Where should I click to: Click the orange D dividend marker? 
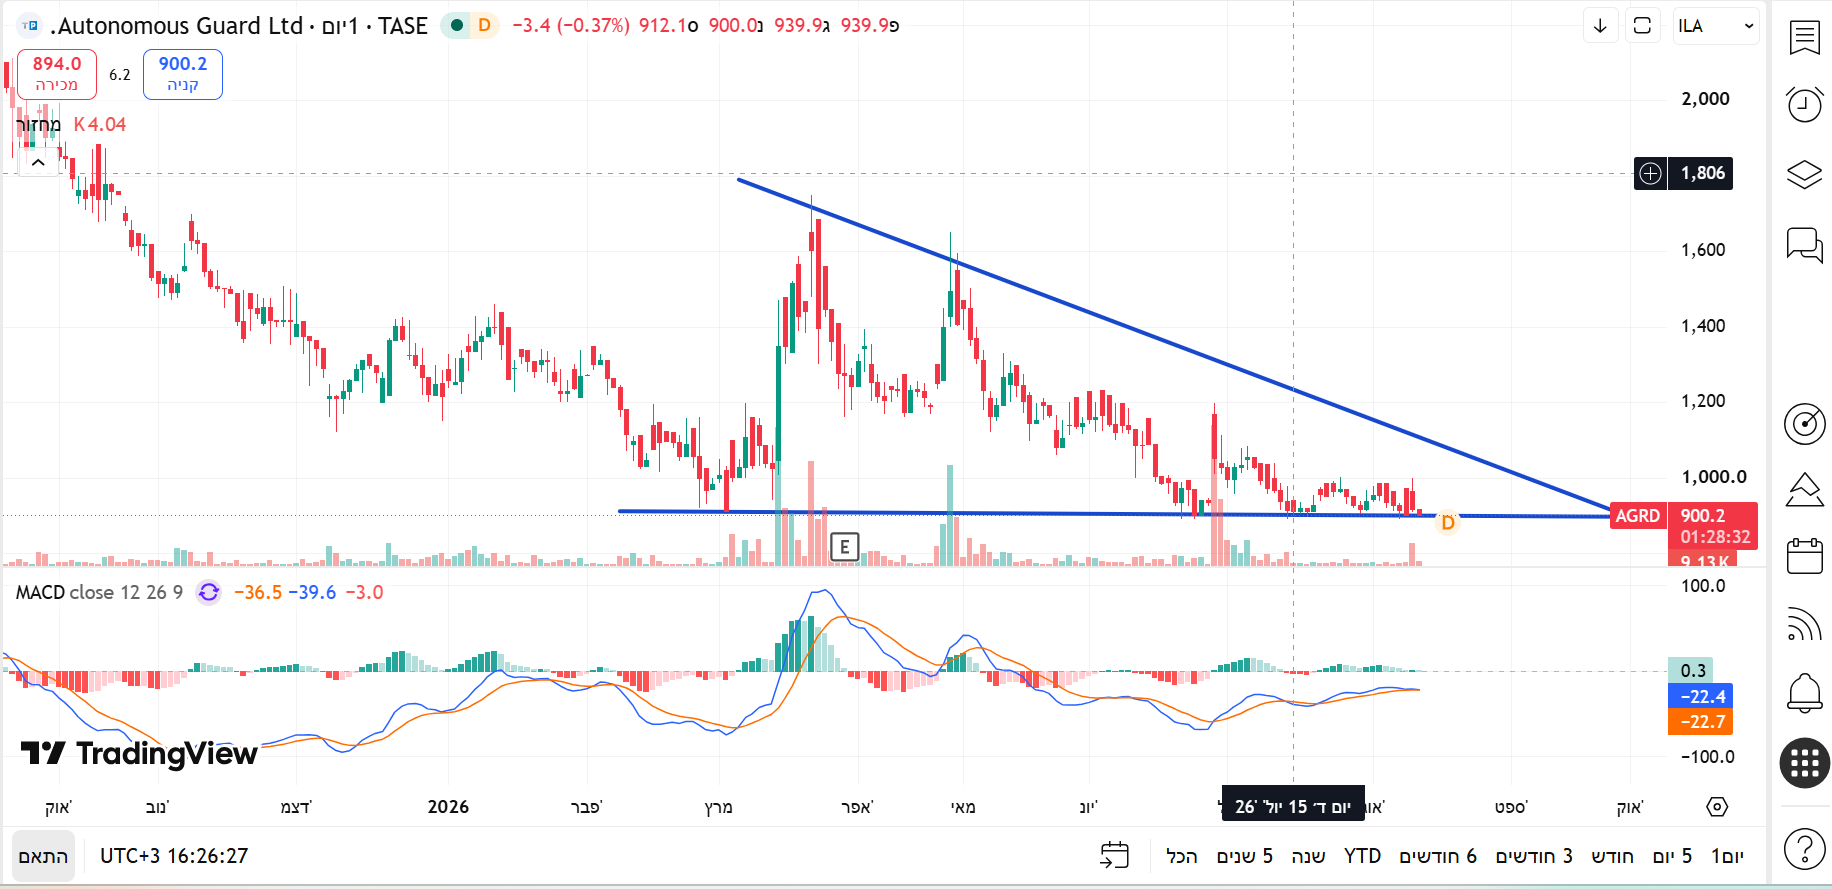point(1447,522)
